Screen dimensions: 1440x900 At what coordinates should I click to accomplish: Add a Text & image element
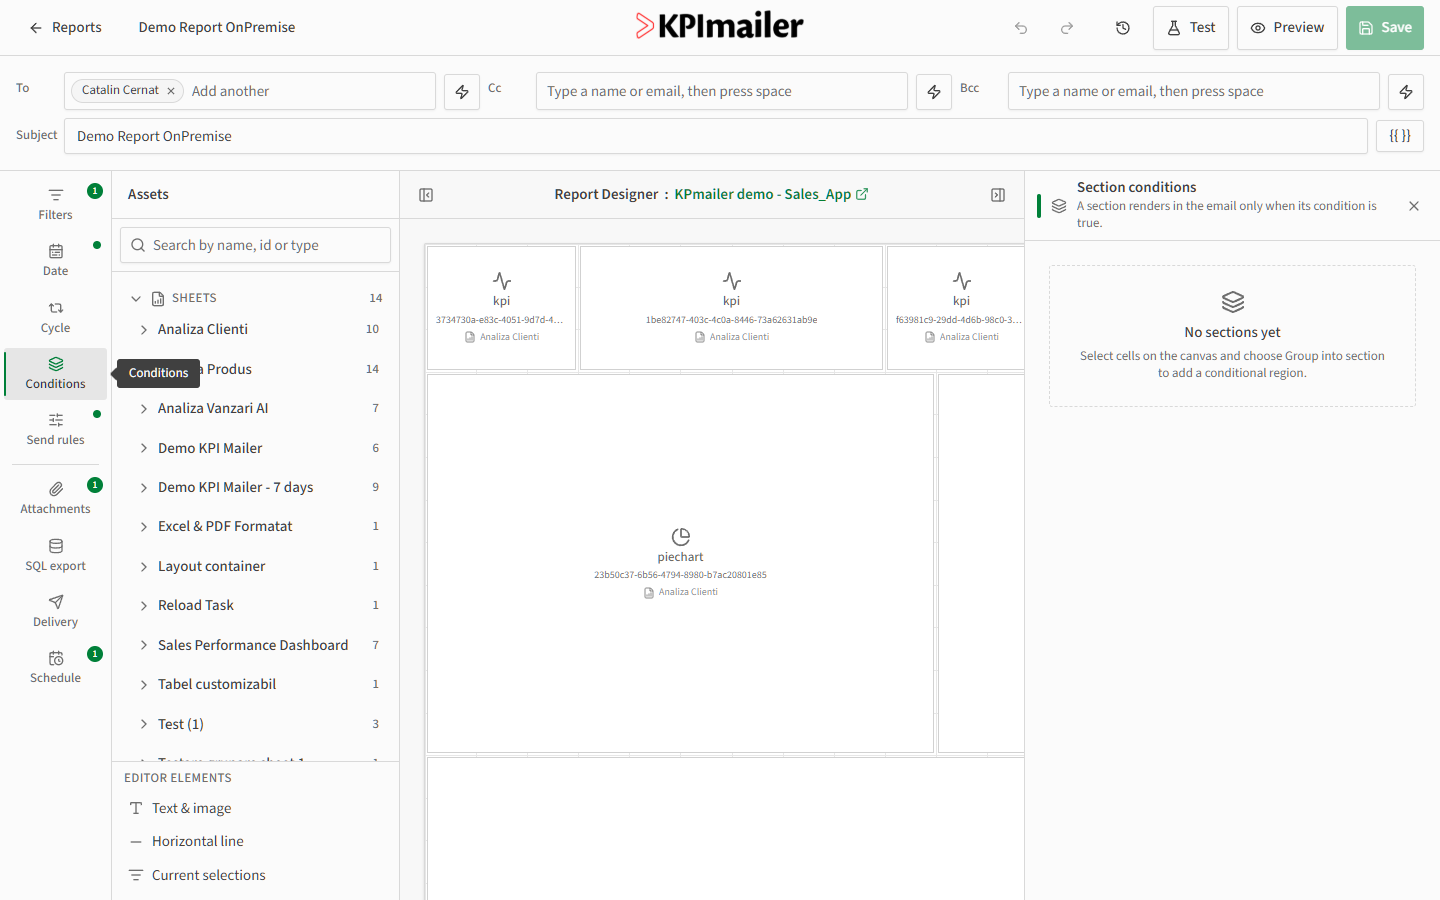255,808
